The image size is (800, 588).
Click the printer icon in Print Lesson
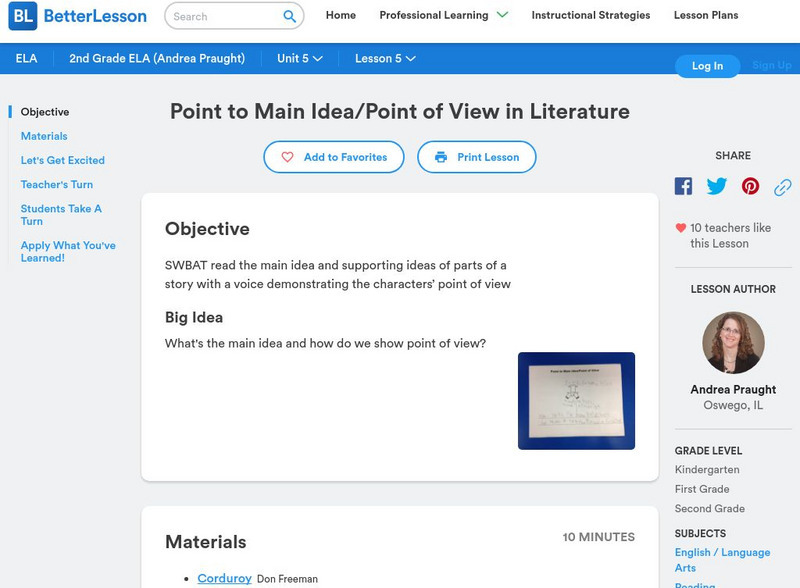click(441, 157)
